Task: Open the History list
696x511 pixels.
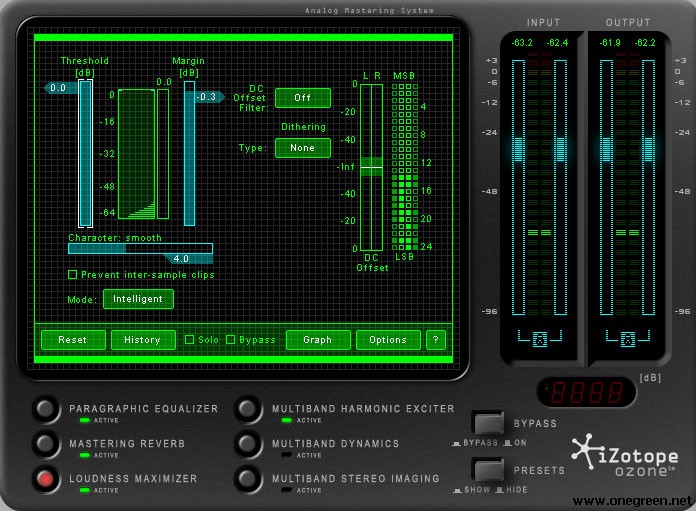Action: pos(142,340)
